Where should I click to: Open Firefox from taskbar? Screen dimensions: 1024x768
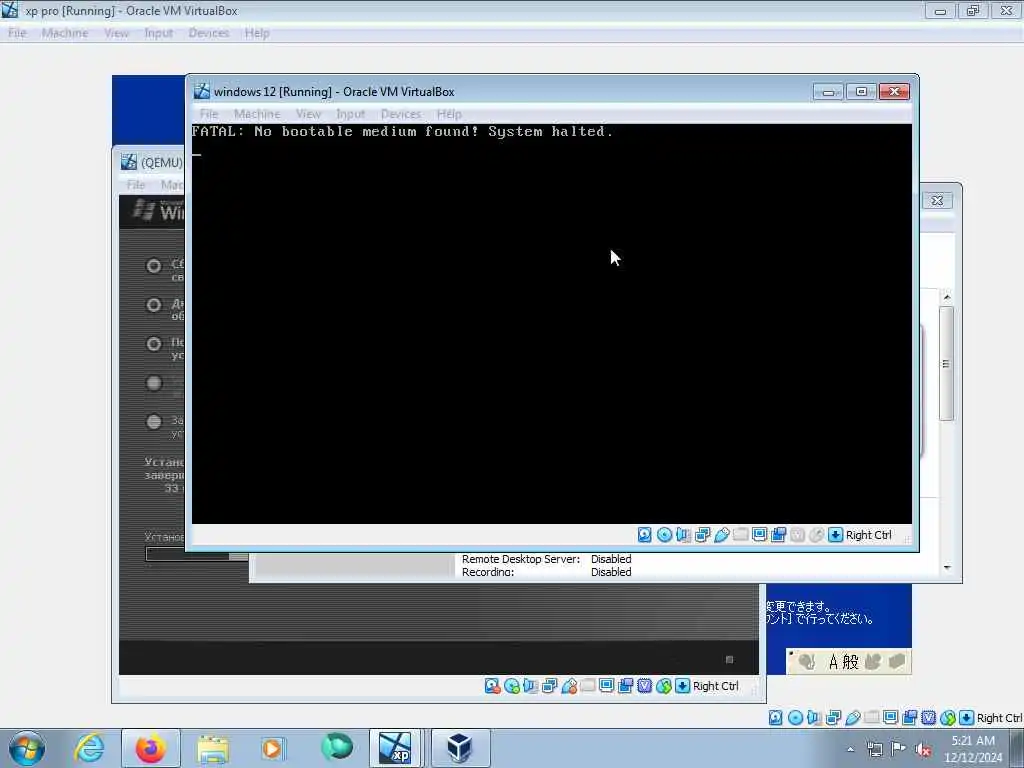(150, 748)
